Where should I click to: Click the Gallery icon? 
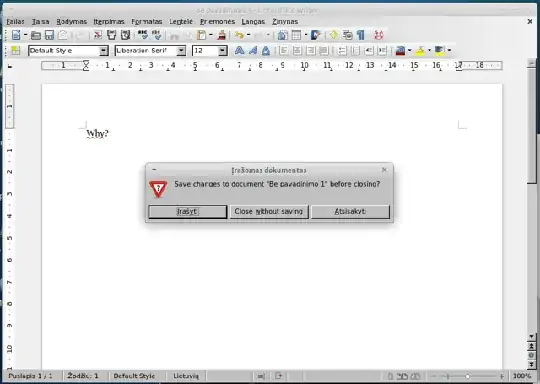tap(347, 35)
